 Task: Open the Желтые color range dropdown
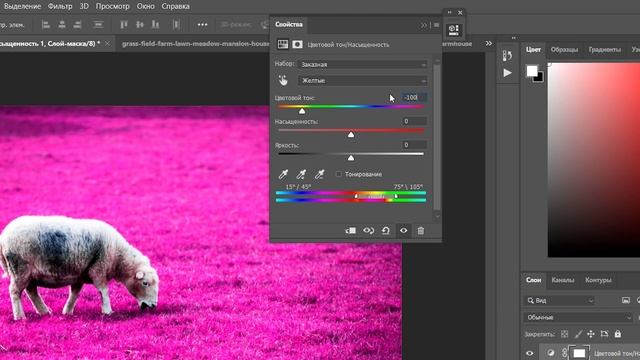point(362,80)
